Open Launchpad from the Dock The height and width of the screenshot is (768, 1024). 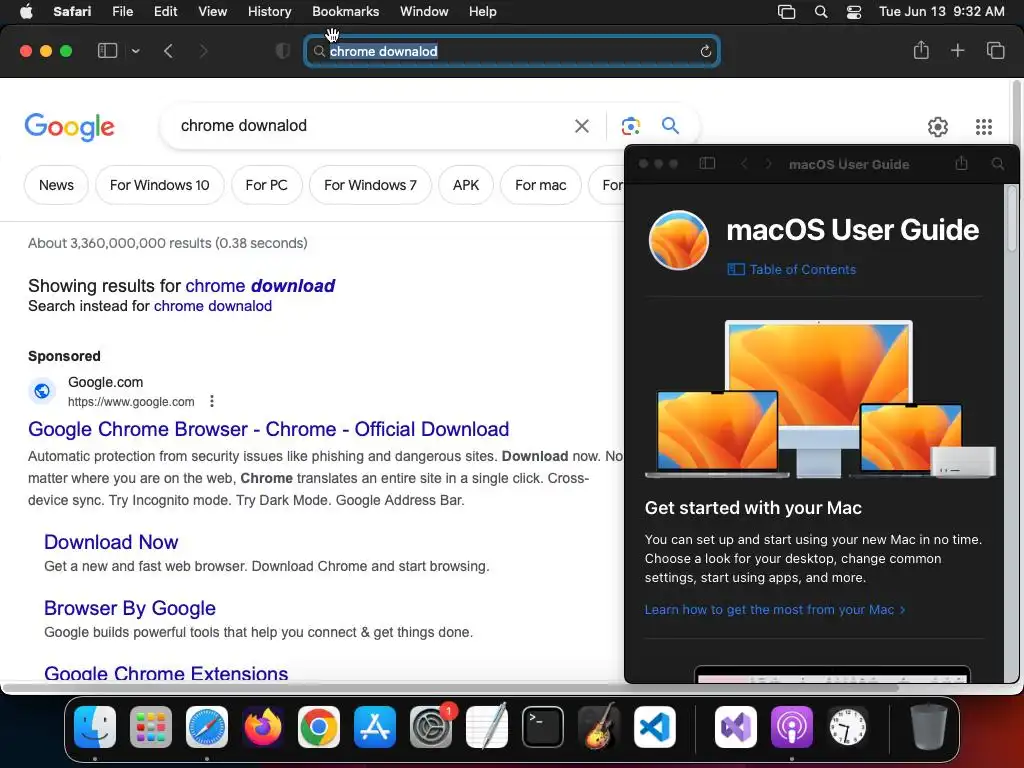151,727
